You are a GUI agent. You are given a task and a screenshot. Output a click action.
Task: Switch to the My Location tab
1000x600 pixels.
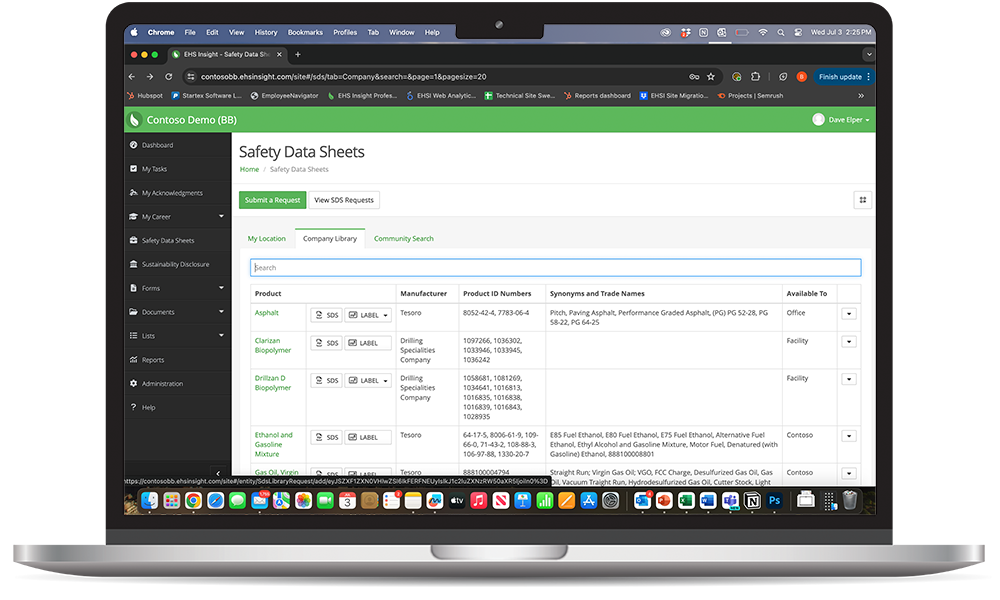pos(266,238)
